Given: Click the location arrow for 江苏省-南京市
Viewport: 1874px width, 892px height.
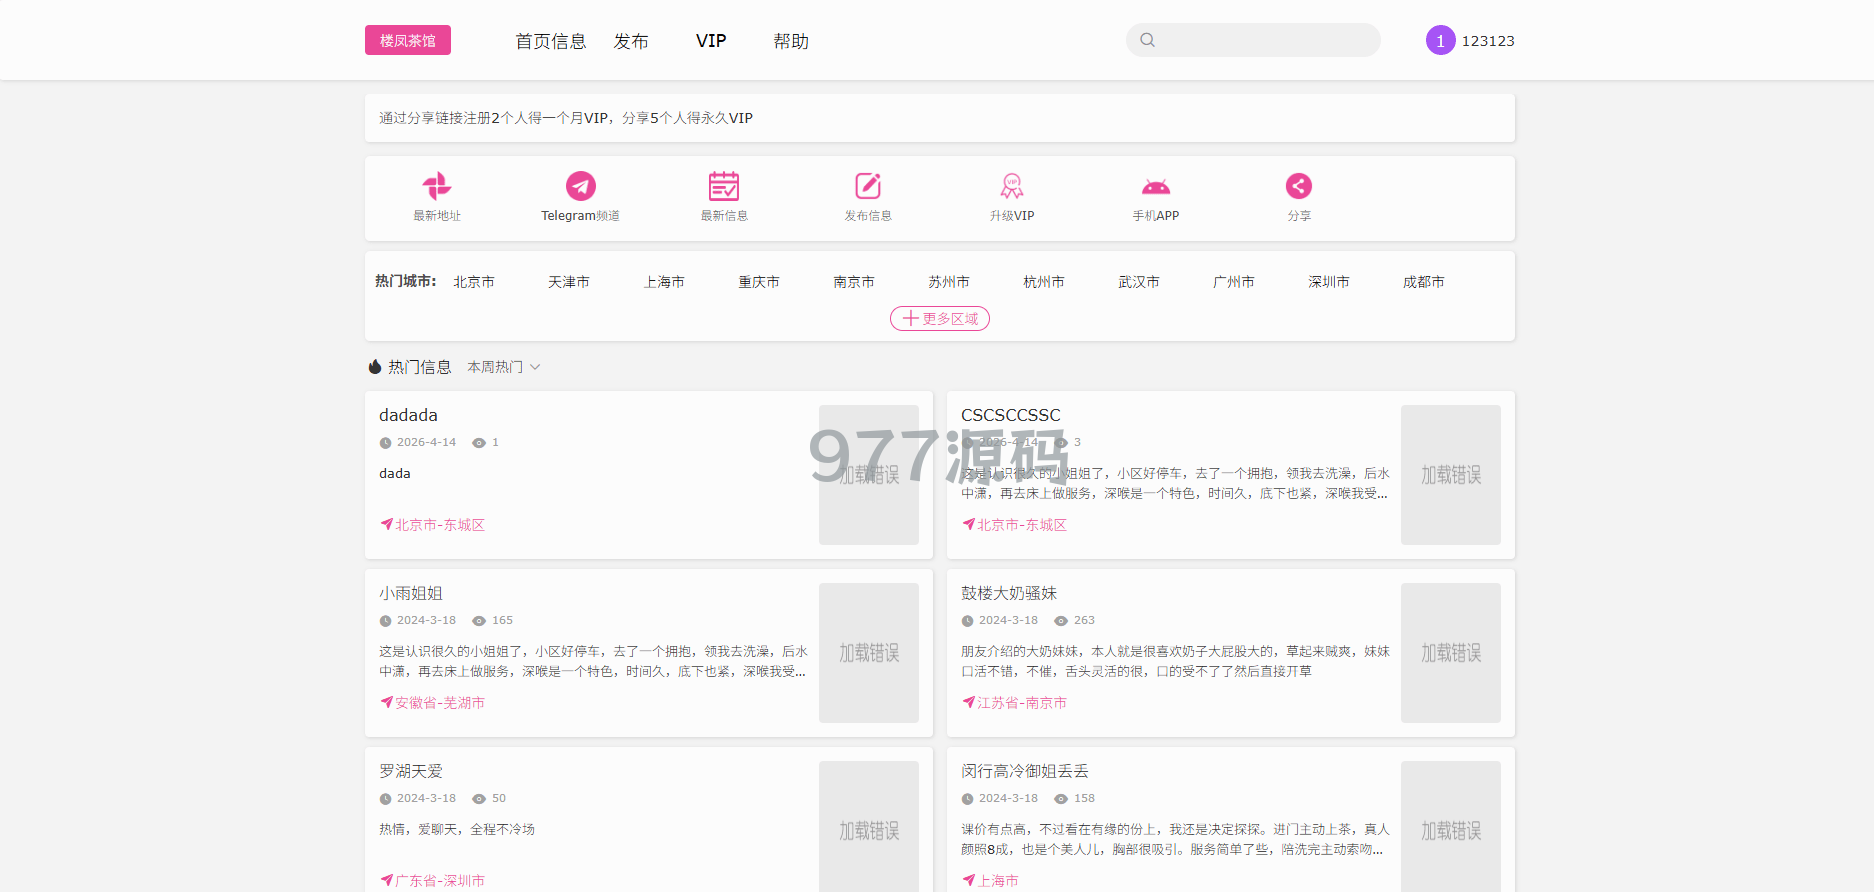Looking at the screenshot, I should (968, 702).
